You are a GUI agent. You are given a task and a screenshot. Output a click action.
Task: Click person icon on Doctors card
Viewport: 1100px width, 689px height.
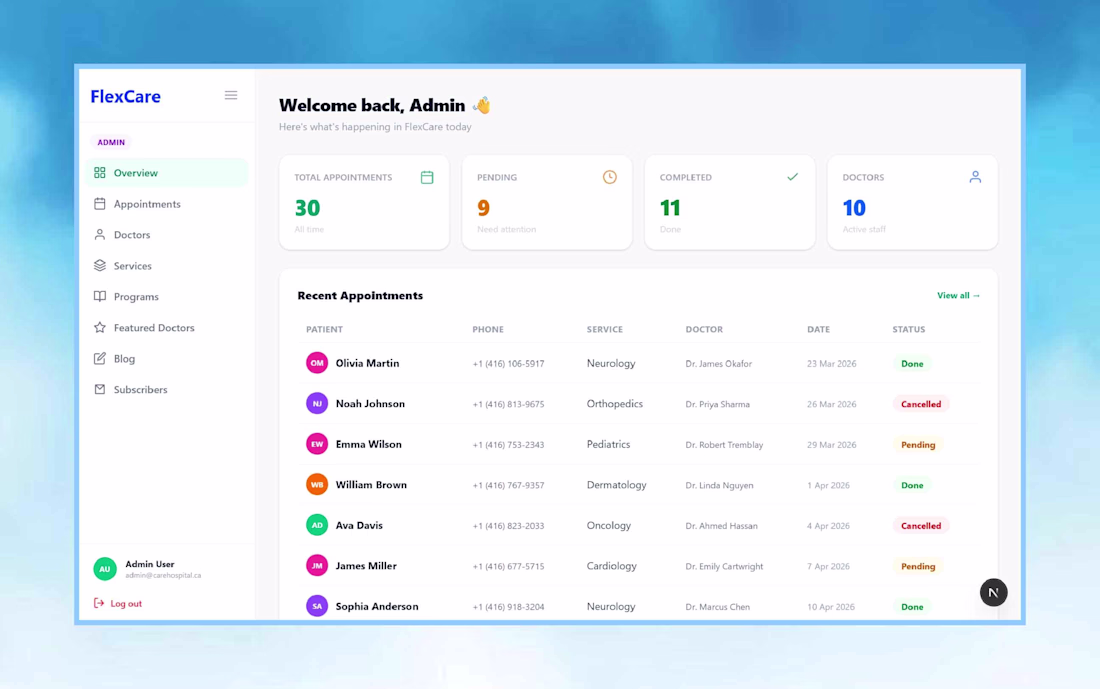pyautogui.click(x=975, y=177)
